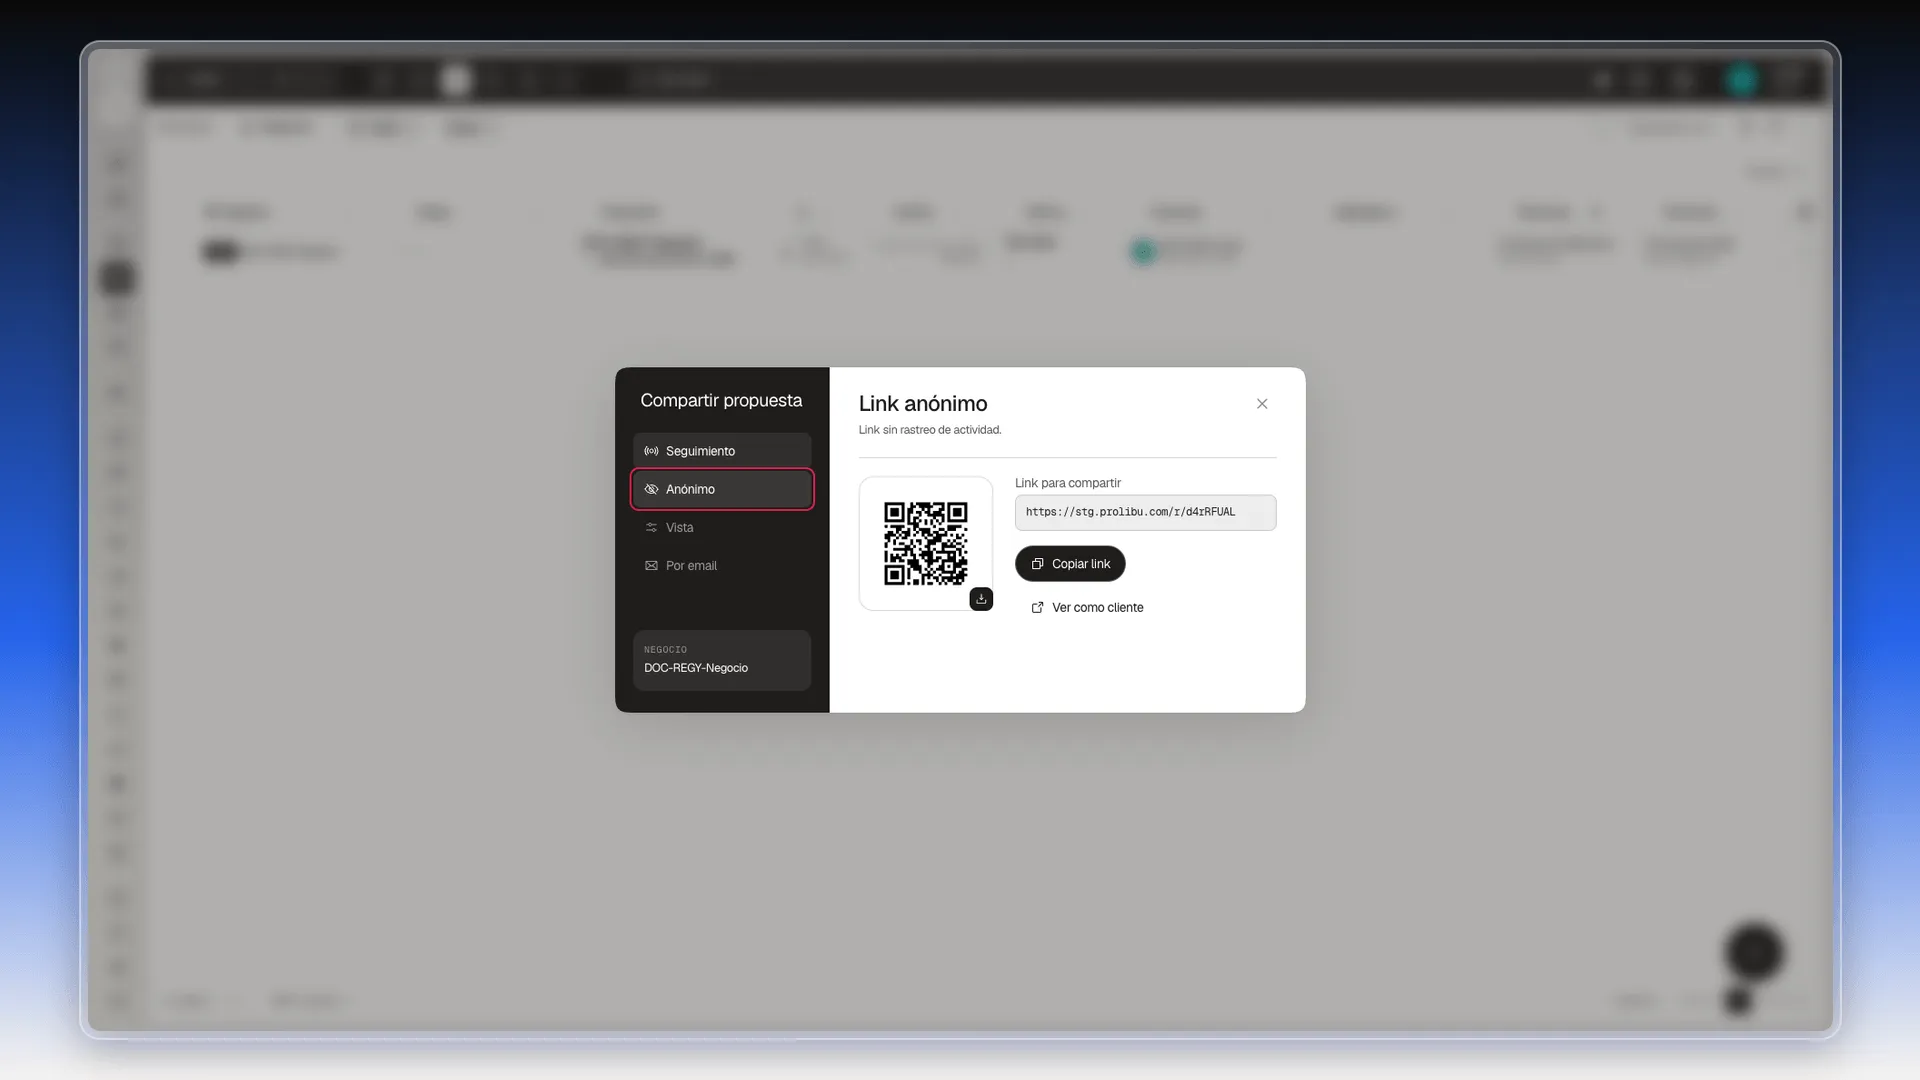
Task: Click the copy icon in Copiar link
Action: [1037, 564]
